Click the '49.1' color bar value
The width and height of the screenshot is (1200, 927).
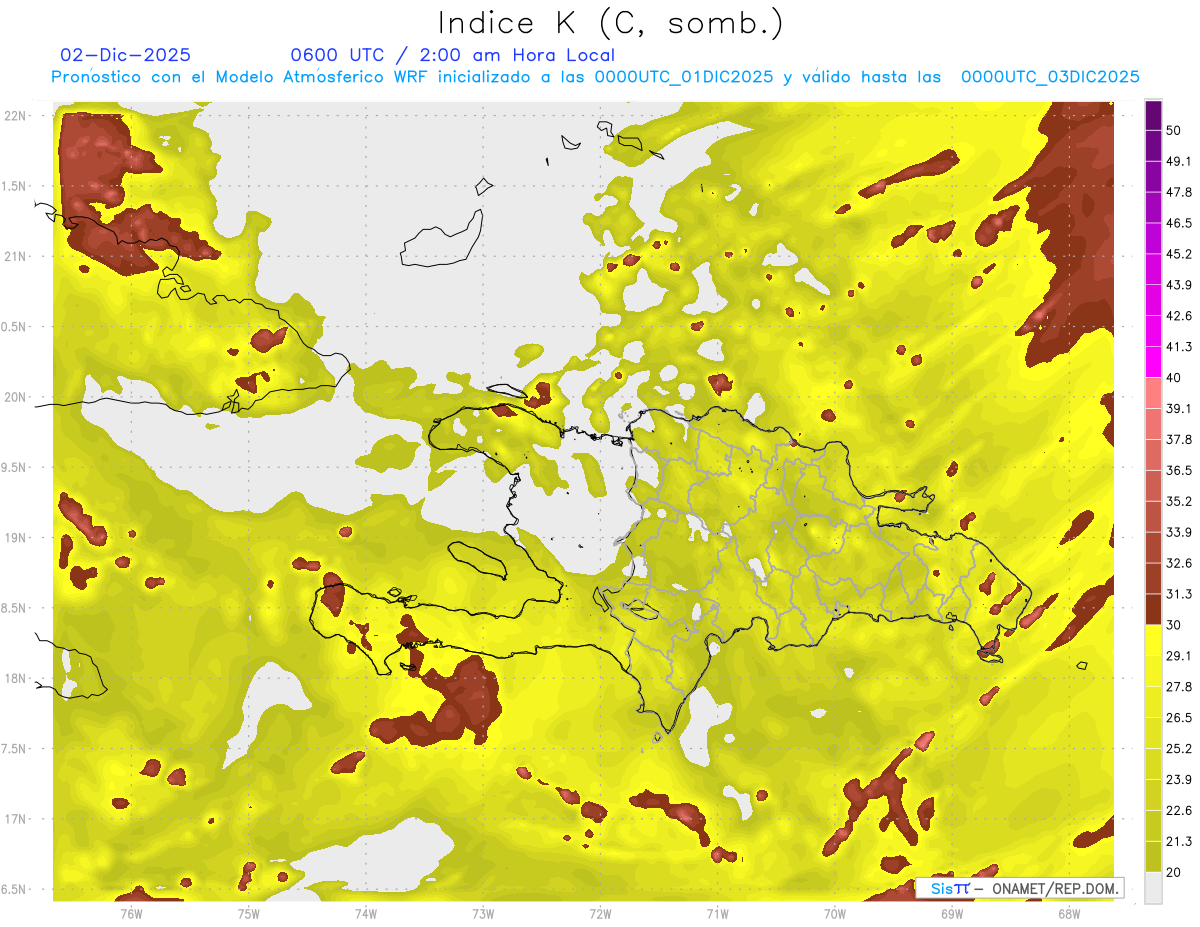point(1179,161)
